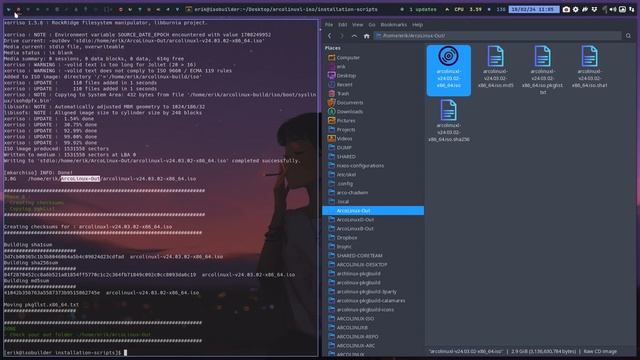Screen dimensions: 640x360
Task: Click the network connections tray icon
Action: point(632,9)
